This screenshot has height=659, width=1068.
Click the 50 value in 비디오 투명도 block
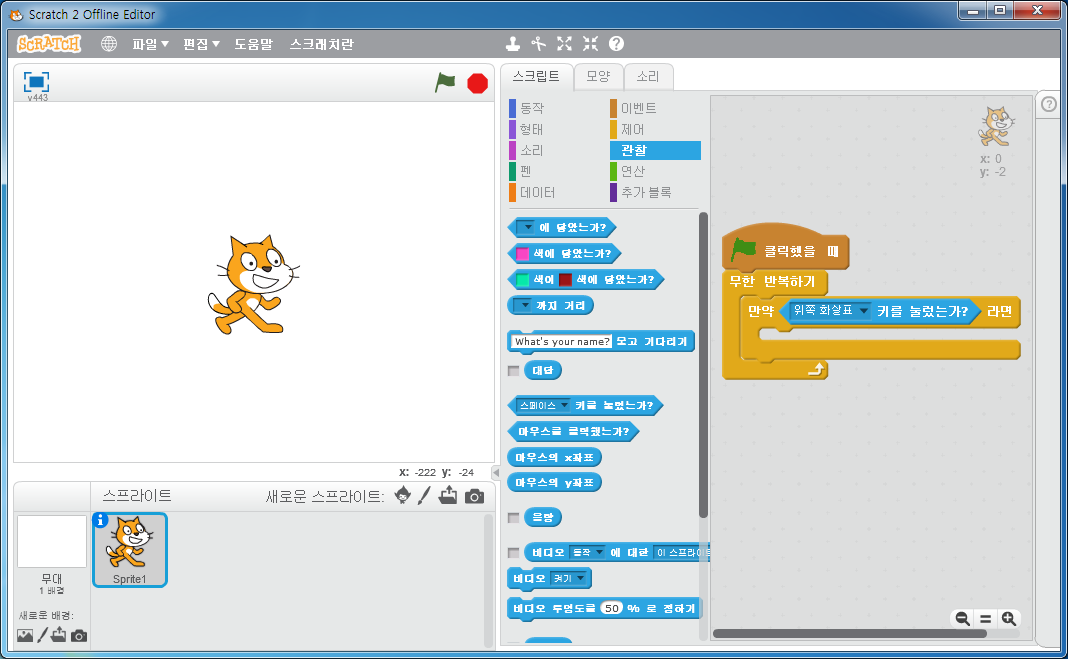[x=612, y=608]
